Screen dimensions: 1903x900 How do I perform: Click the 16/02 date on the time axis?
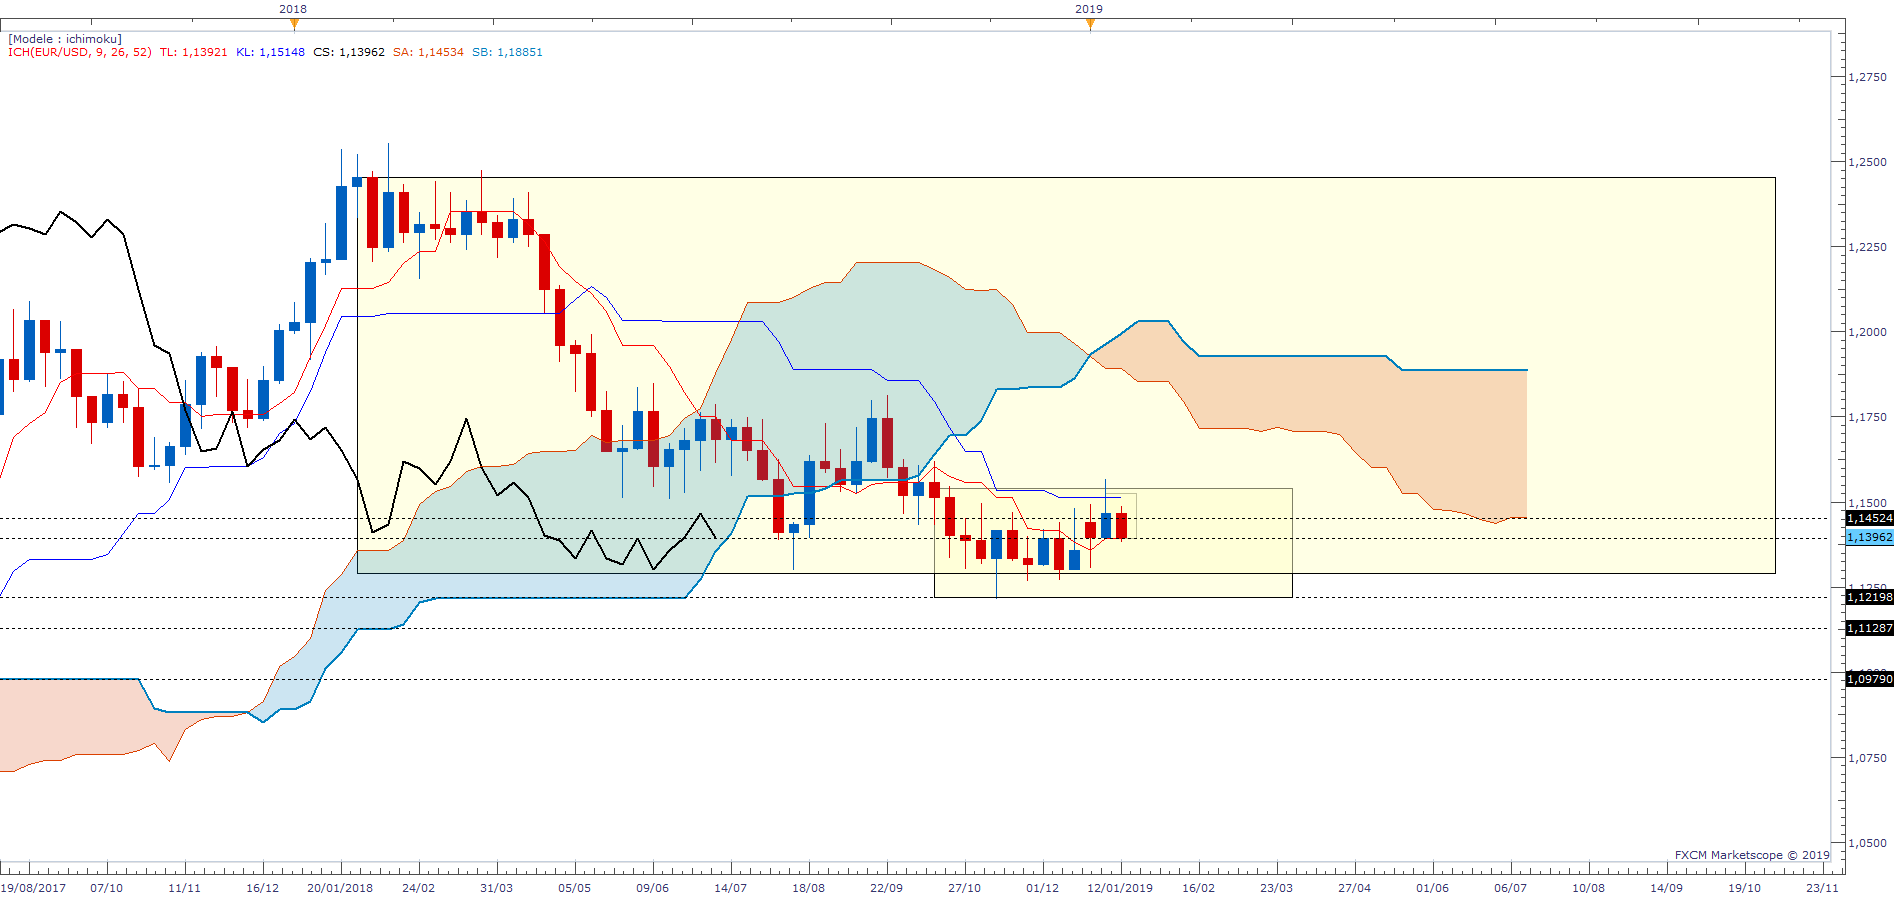point(1199,888)
